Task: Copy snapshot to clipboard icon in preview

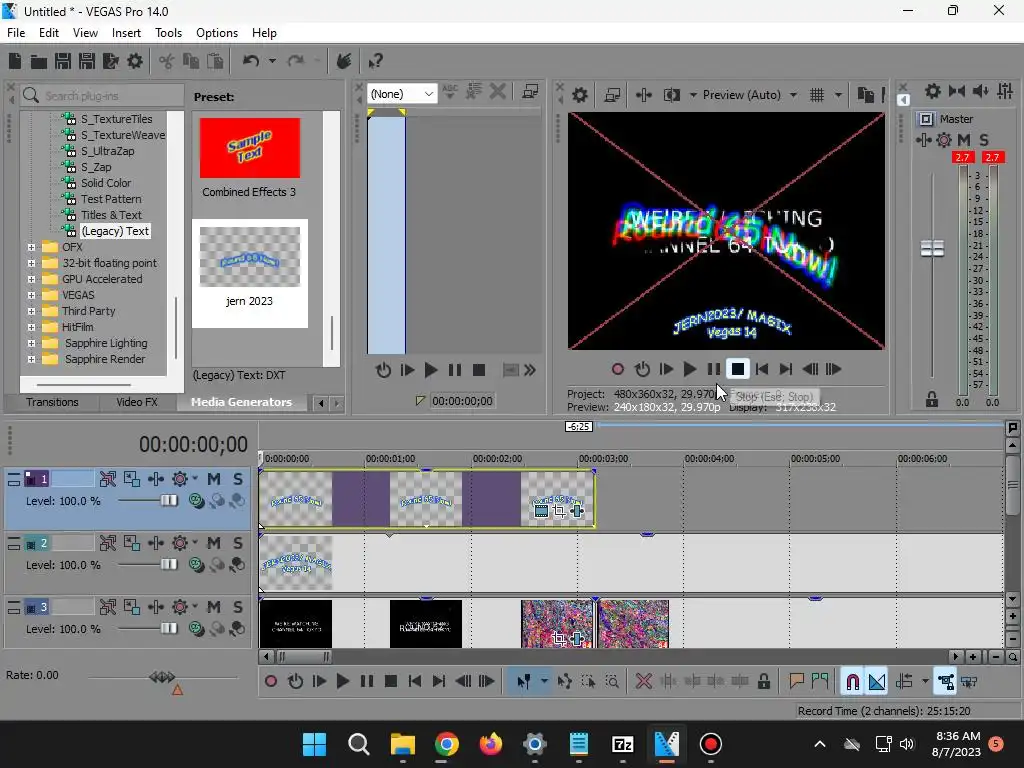Action: tap(865, 95)
